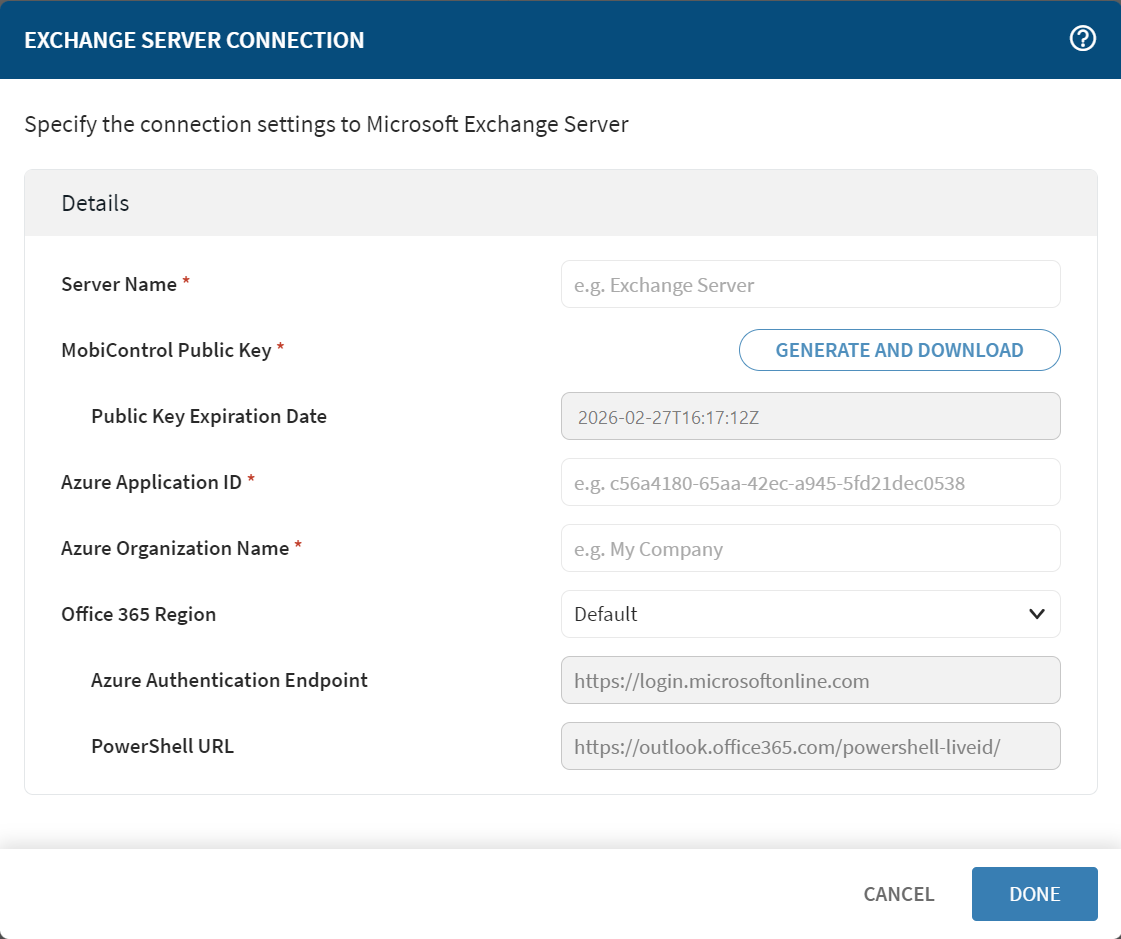Click the DONE button

(x=1034, y=893)
